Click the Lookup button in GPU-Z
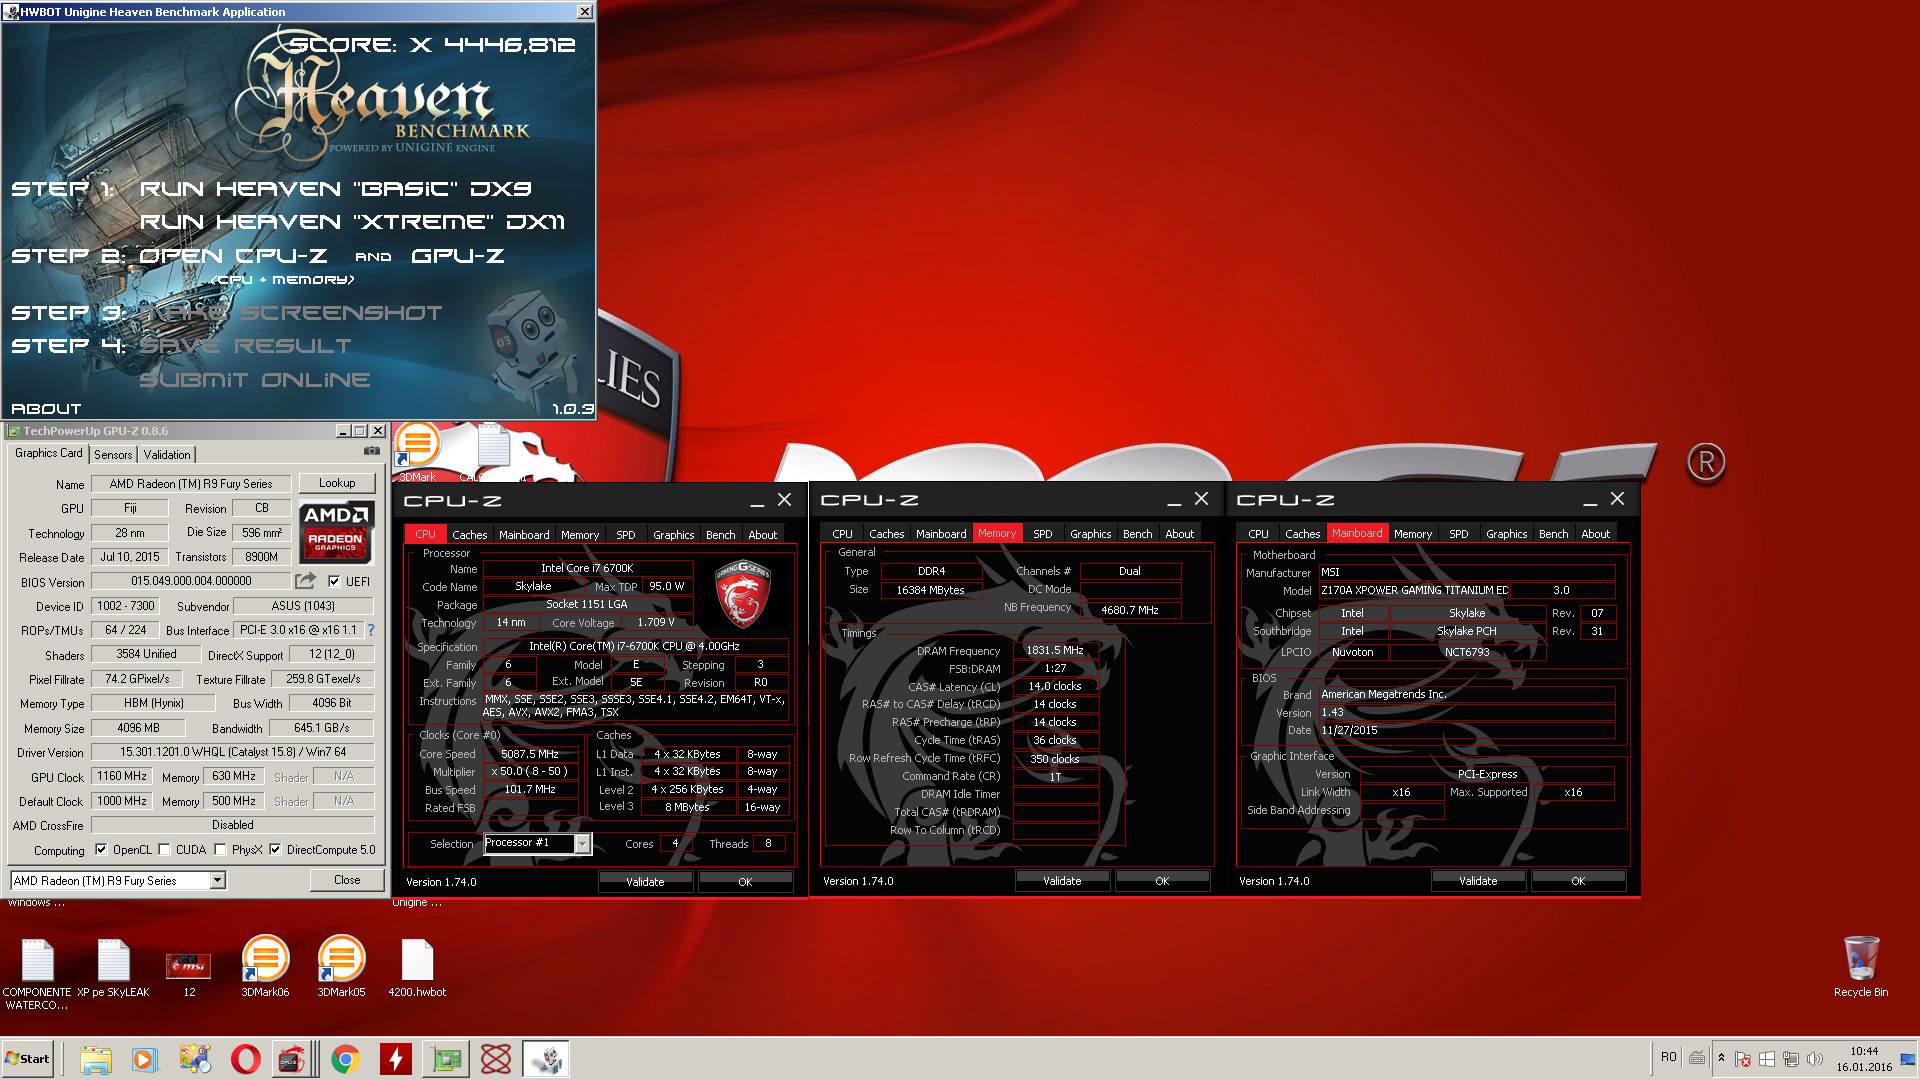The image size is (1920, 1080). (x=337, y=483)
